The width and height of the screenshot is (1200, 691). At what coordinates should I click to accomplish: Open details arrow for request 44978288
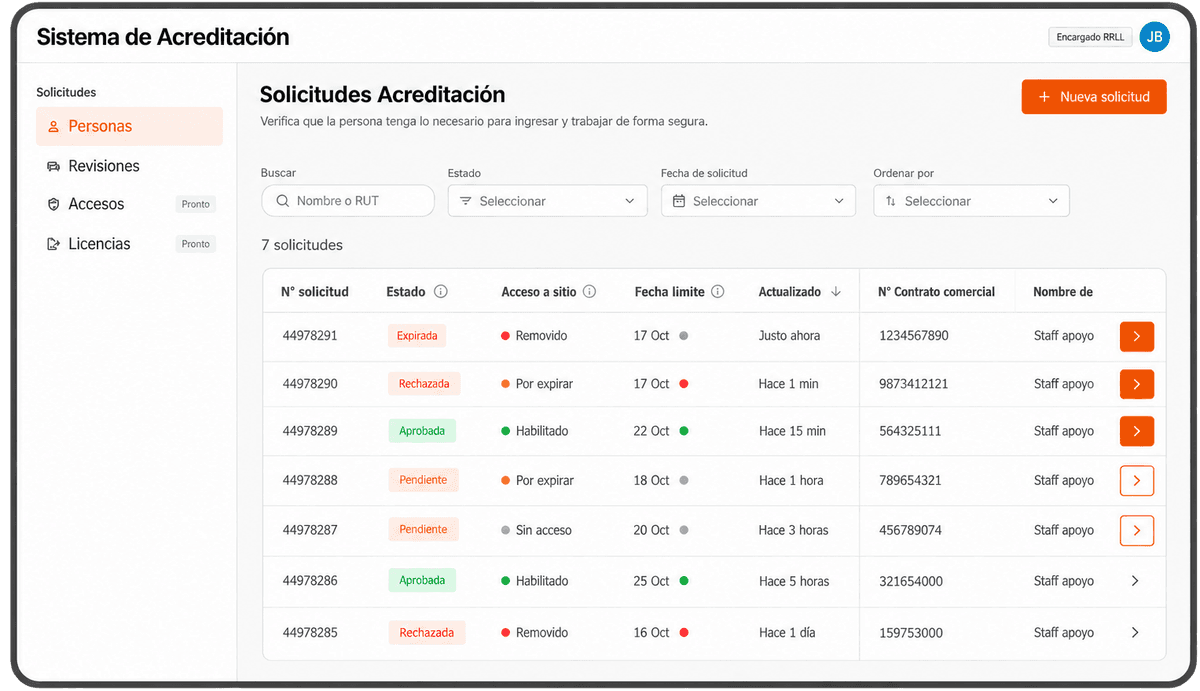tap(1136, 480)
